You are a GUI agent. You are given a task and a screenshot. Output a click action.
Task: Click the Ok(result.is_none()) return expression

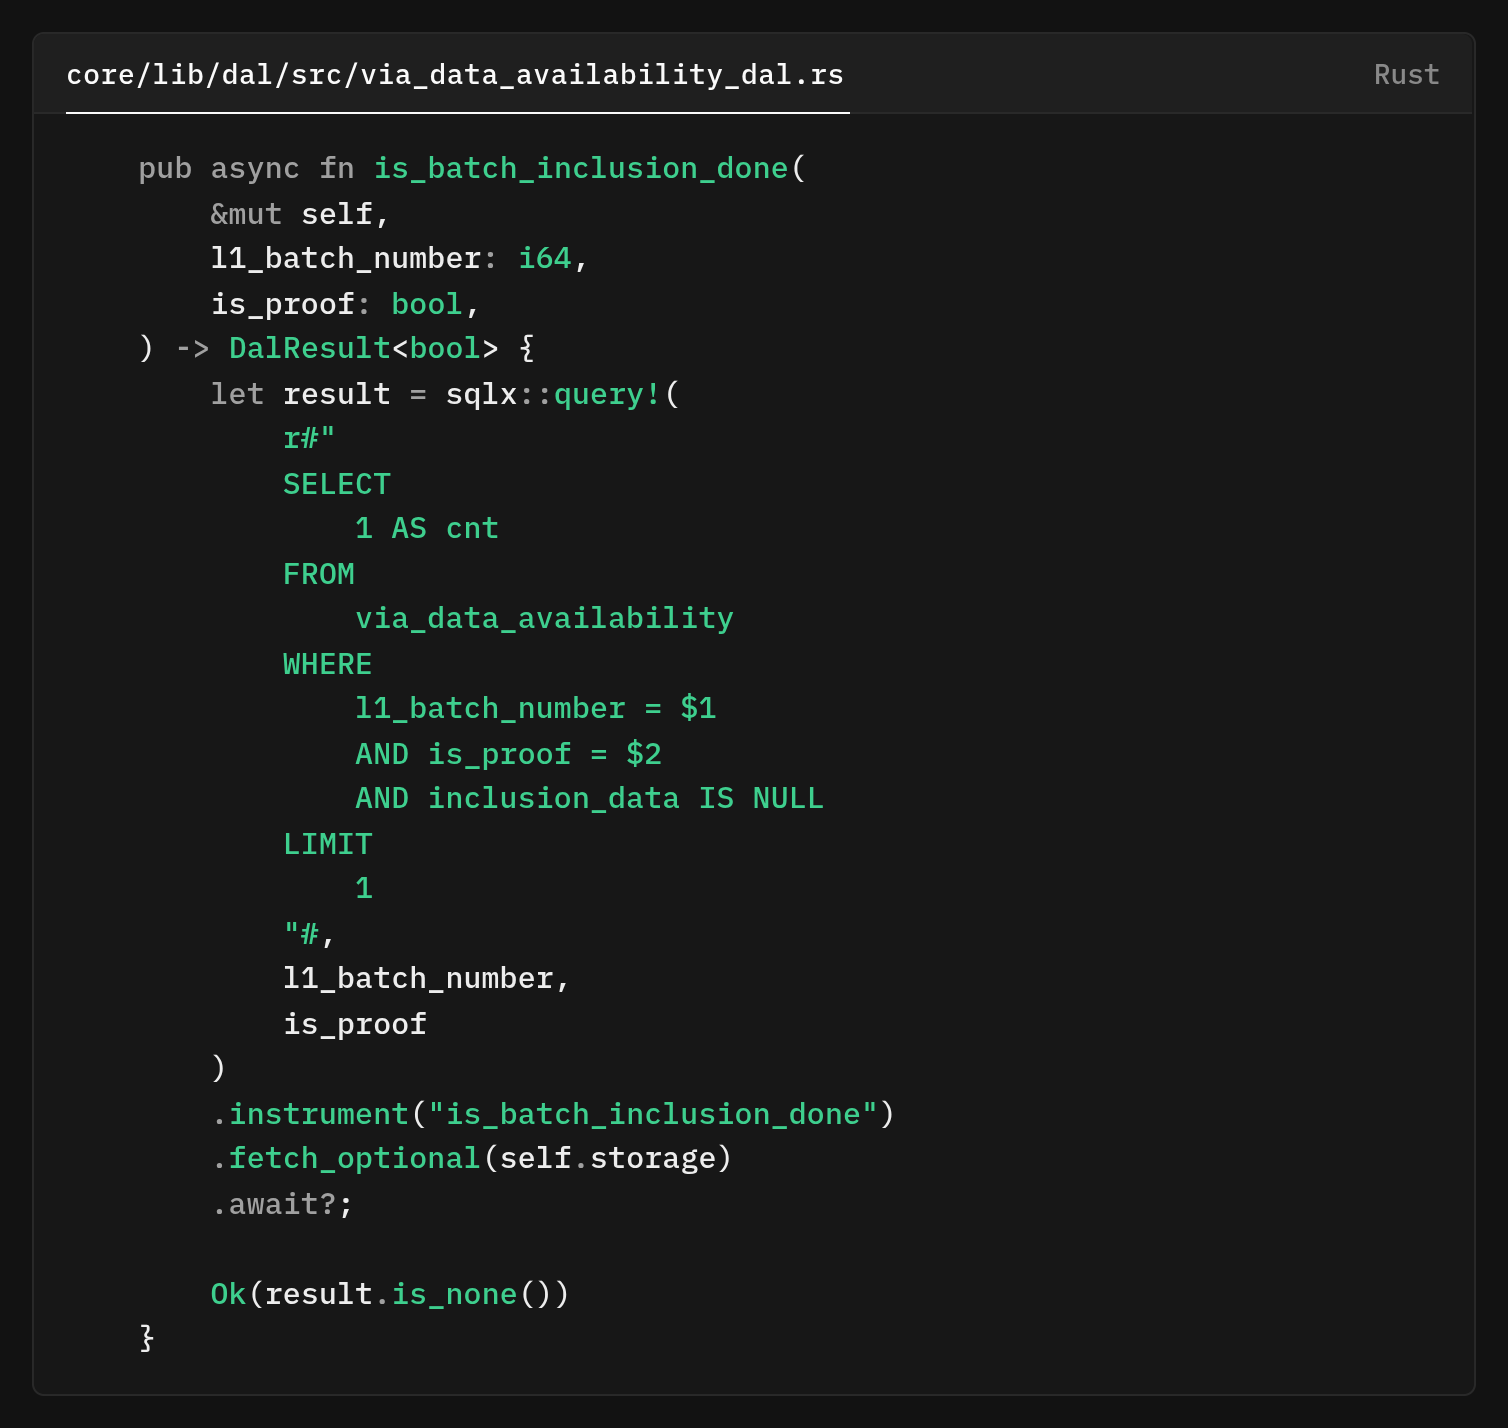click(x=389, y=1294)
